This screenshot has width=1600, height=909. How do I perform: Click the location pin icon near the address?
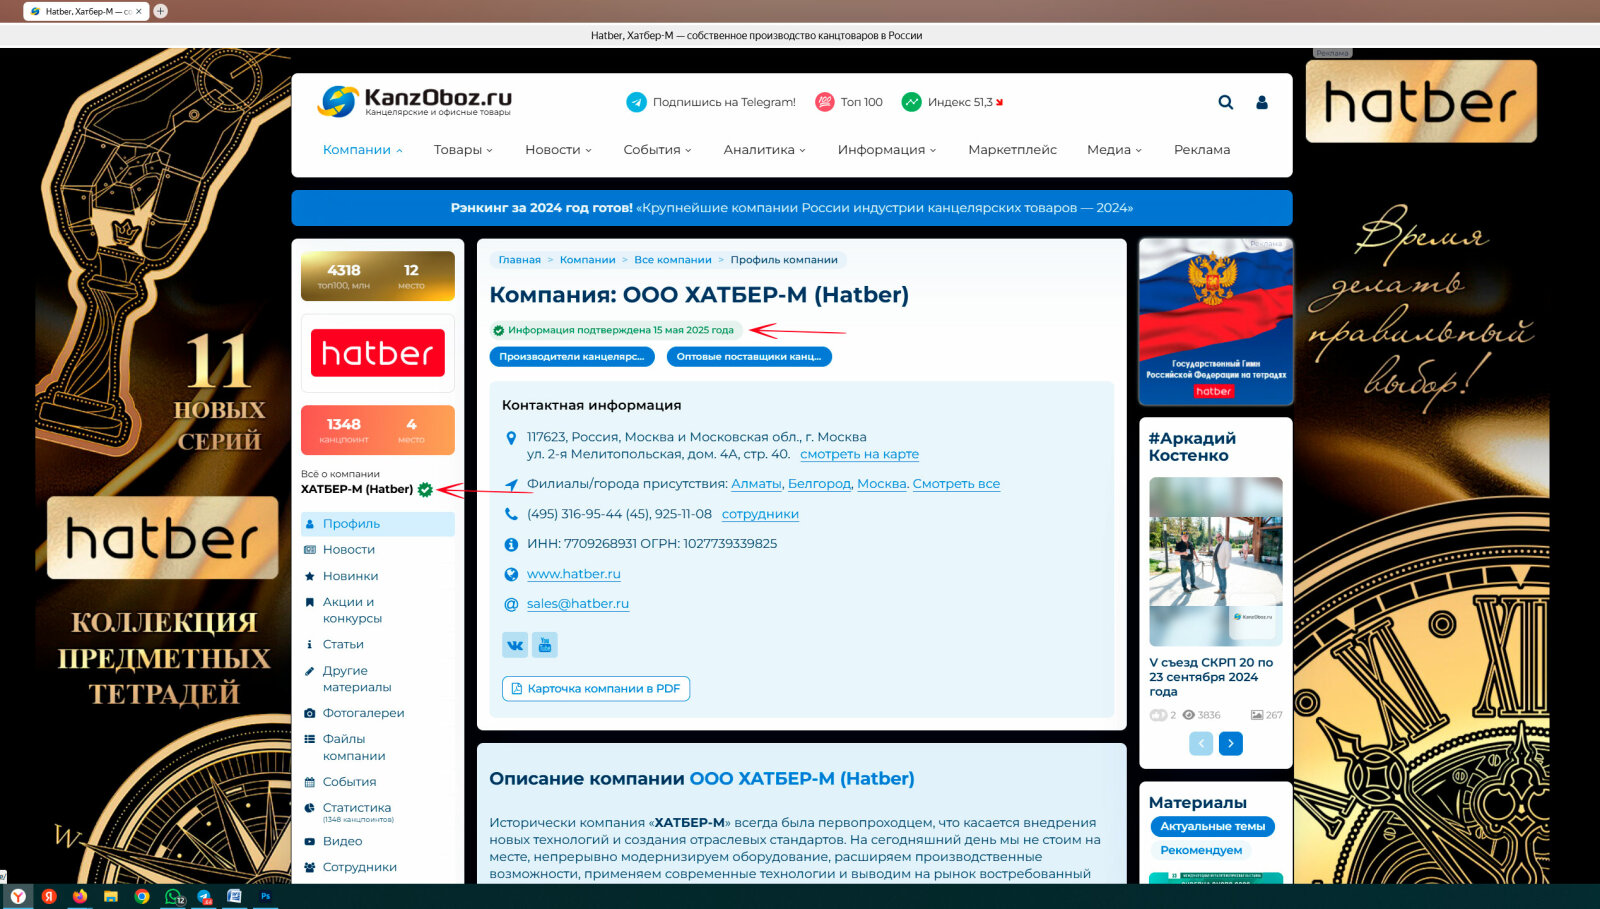tap(510, 436)
